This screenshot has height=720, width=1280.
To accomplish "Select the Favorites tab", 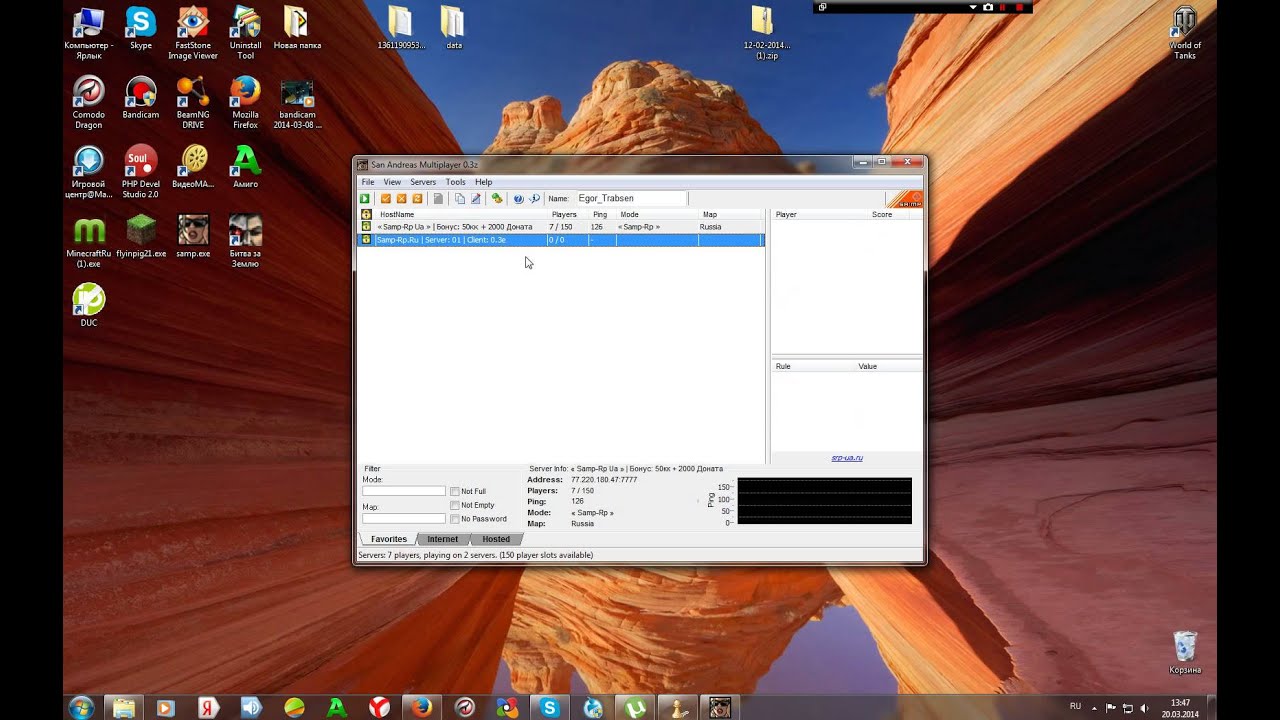I will [x=389, y=539].
